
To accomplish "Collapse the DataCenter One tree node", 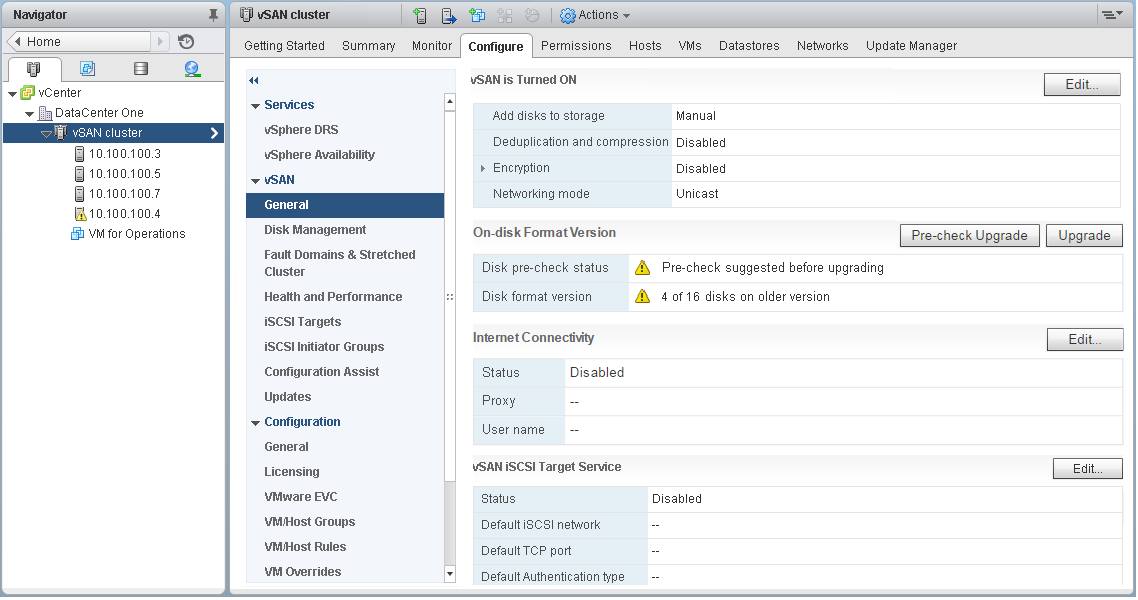I will 29,114.
